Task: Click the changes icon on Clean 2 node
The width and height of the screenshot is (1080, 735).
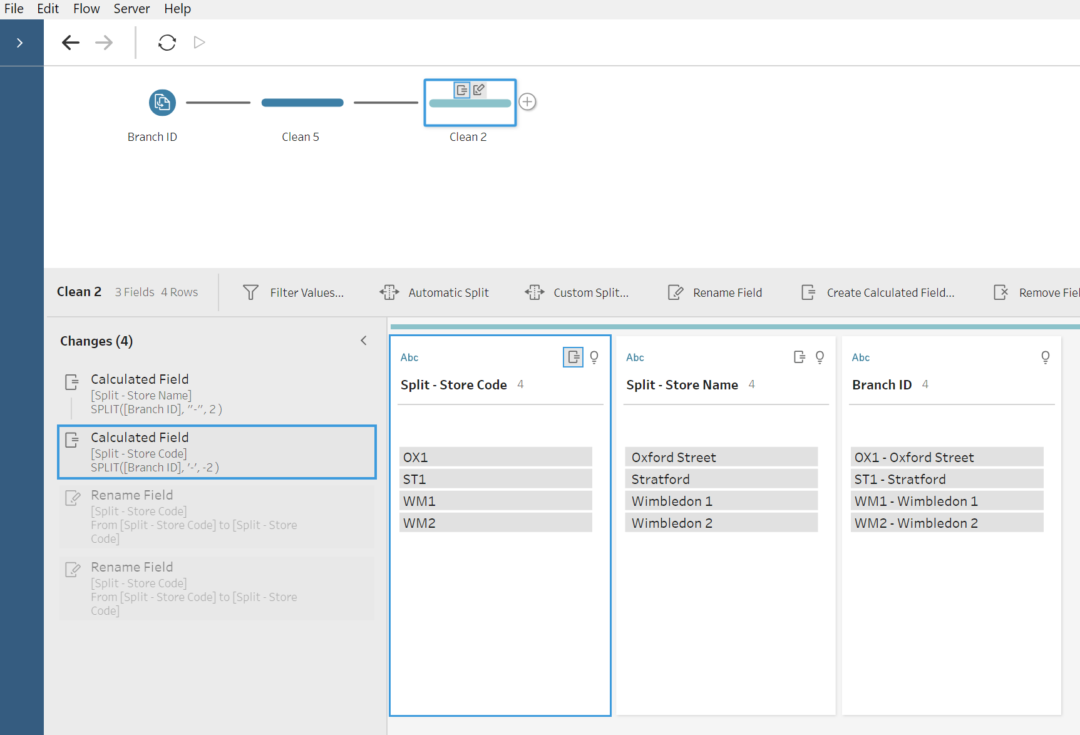Action: (461, 89)
